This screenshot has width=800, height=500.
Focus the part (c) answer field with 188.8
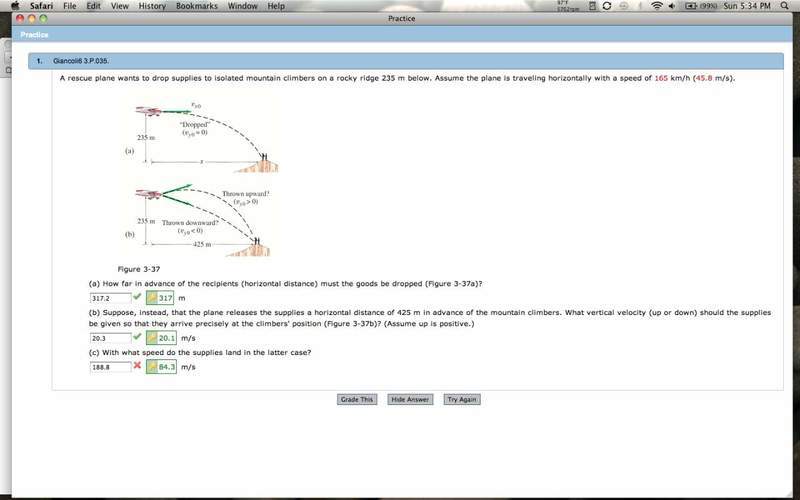point(109,367)
